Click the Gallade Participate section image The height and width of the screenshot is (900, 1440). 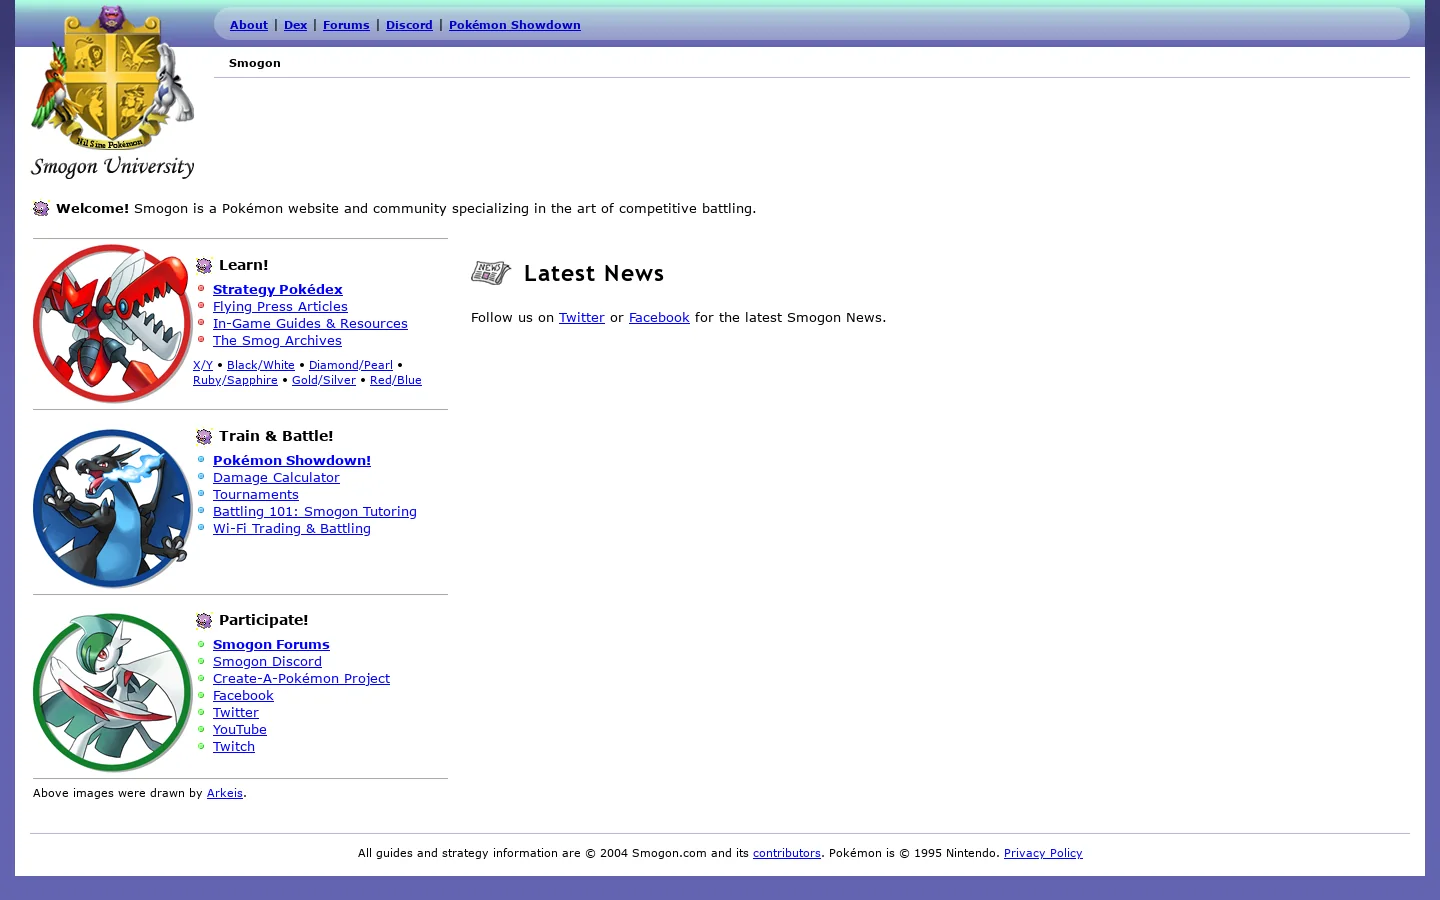click(x=112, y=692)
